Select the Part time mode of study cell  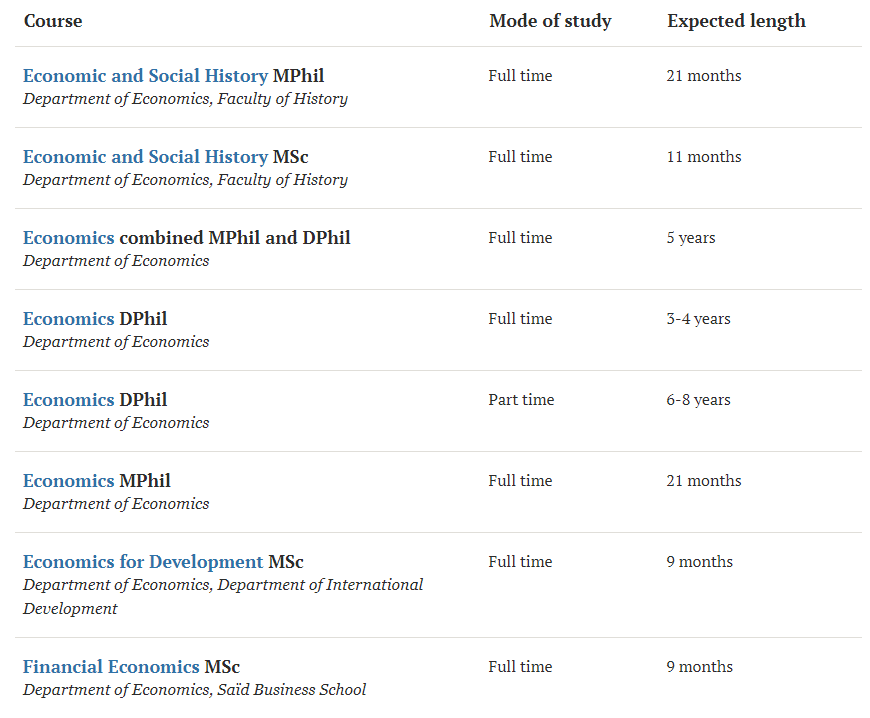point(521,400)
